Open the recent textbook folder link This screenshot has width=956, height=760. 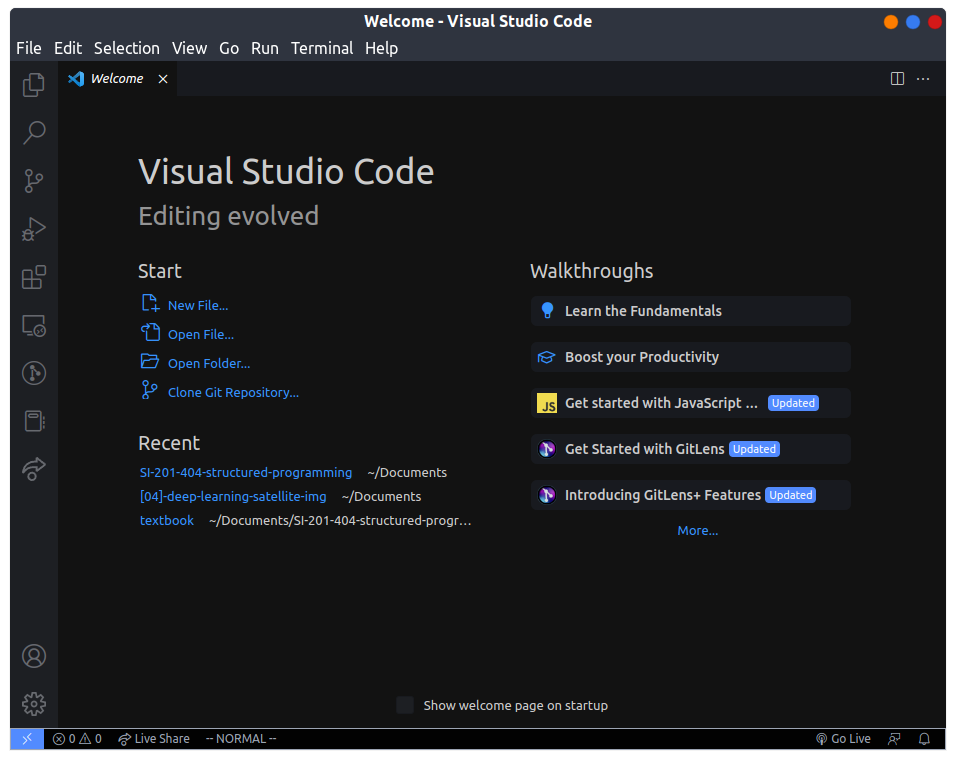(x=166, y=520)
